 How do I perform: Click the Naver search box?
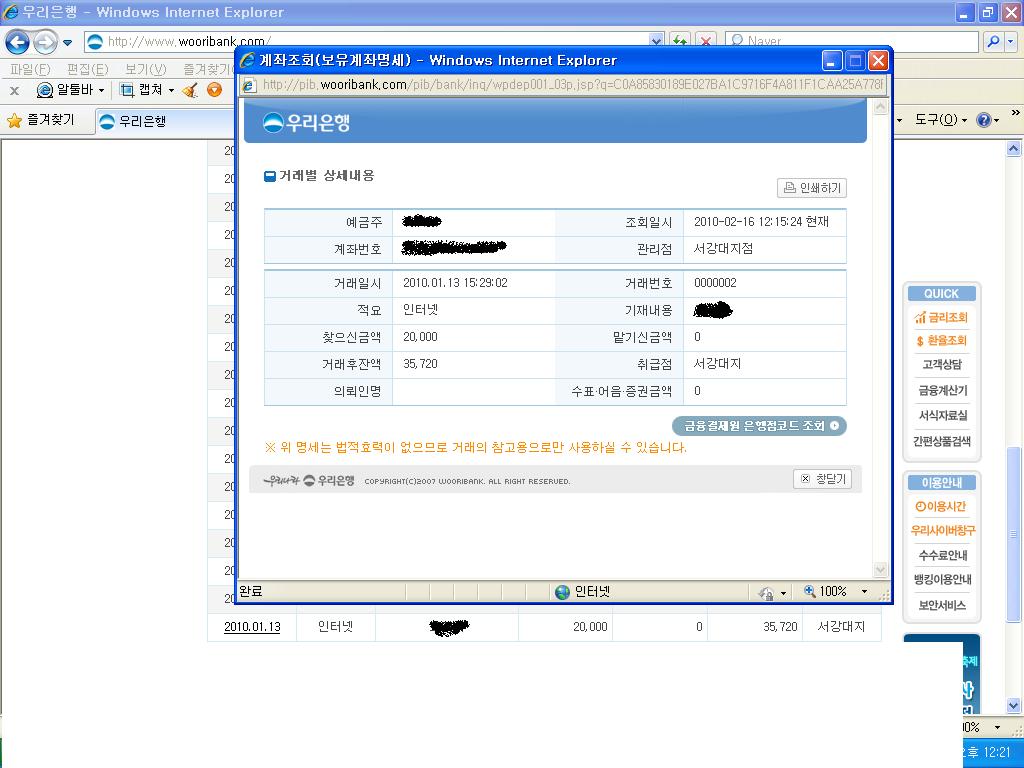tap(851, 42)
